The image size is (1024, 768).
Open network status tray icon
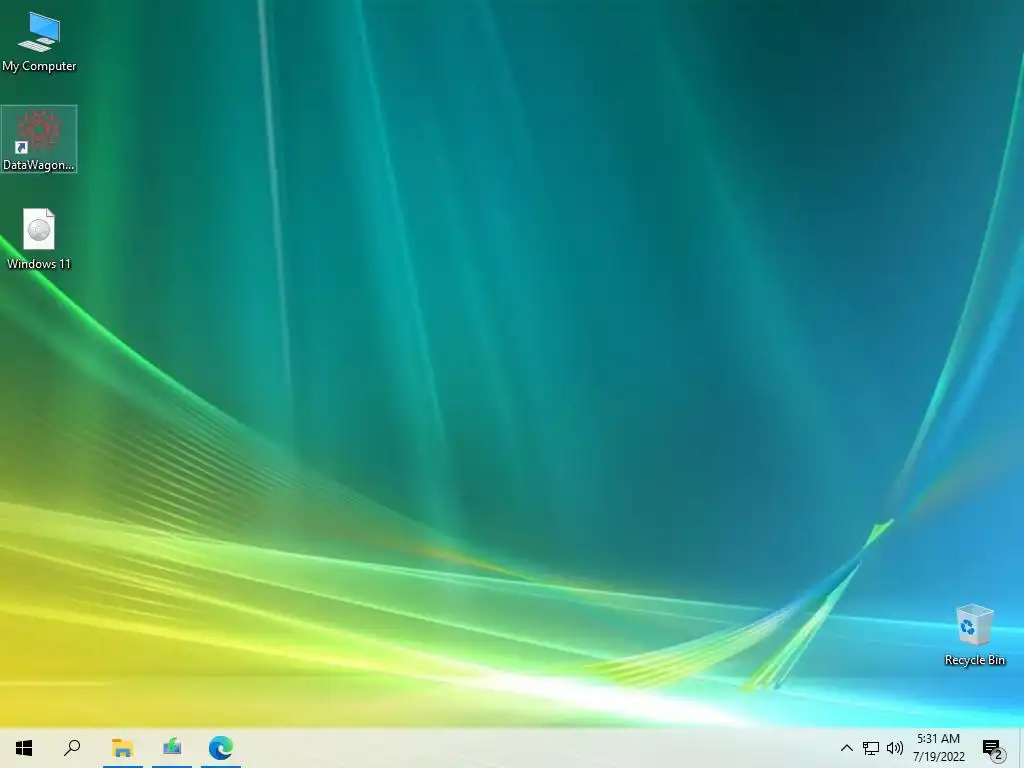[871, 748]
